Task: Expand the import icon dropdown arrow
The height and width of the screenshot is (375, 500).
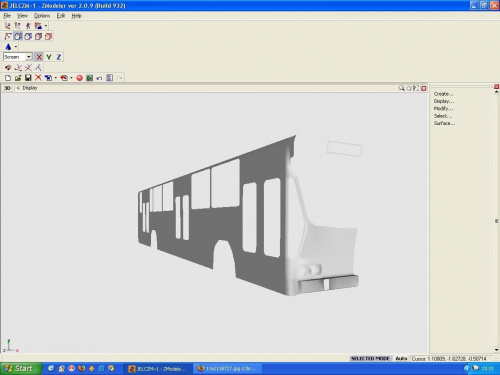Action: [56, 78]
